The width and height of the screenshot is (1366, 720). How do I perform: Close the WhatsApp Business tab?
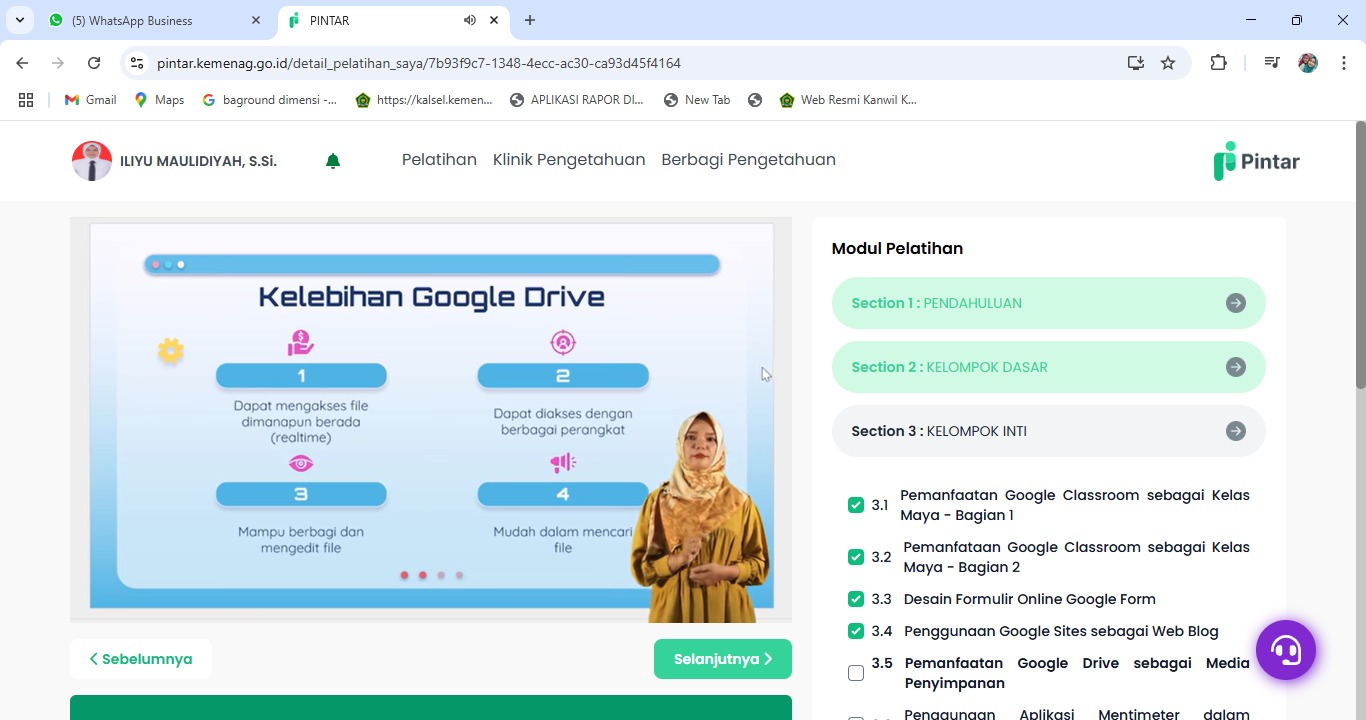click(256, 20)
